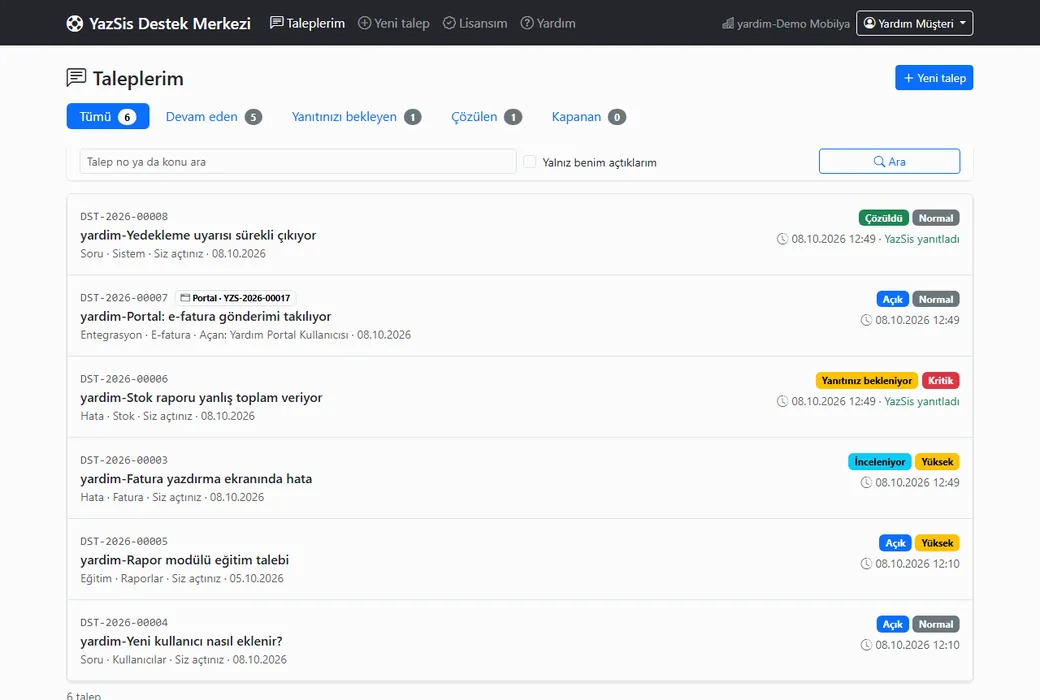This screenshot has width=1040, height=700.
Task: Click the clock icon on the DST-2026-00007 row
Action: click(866, 320)
